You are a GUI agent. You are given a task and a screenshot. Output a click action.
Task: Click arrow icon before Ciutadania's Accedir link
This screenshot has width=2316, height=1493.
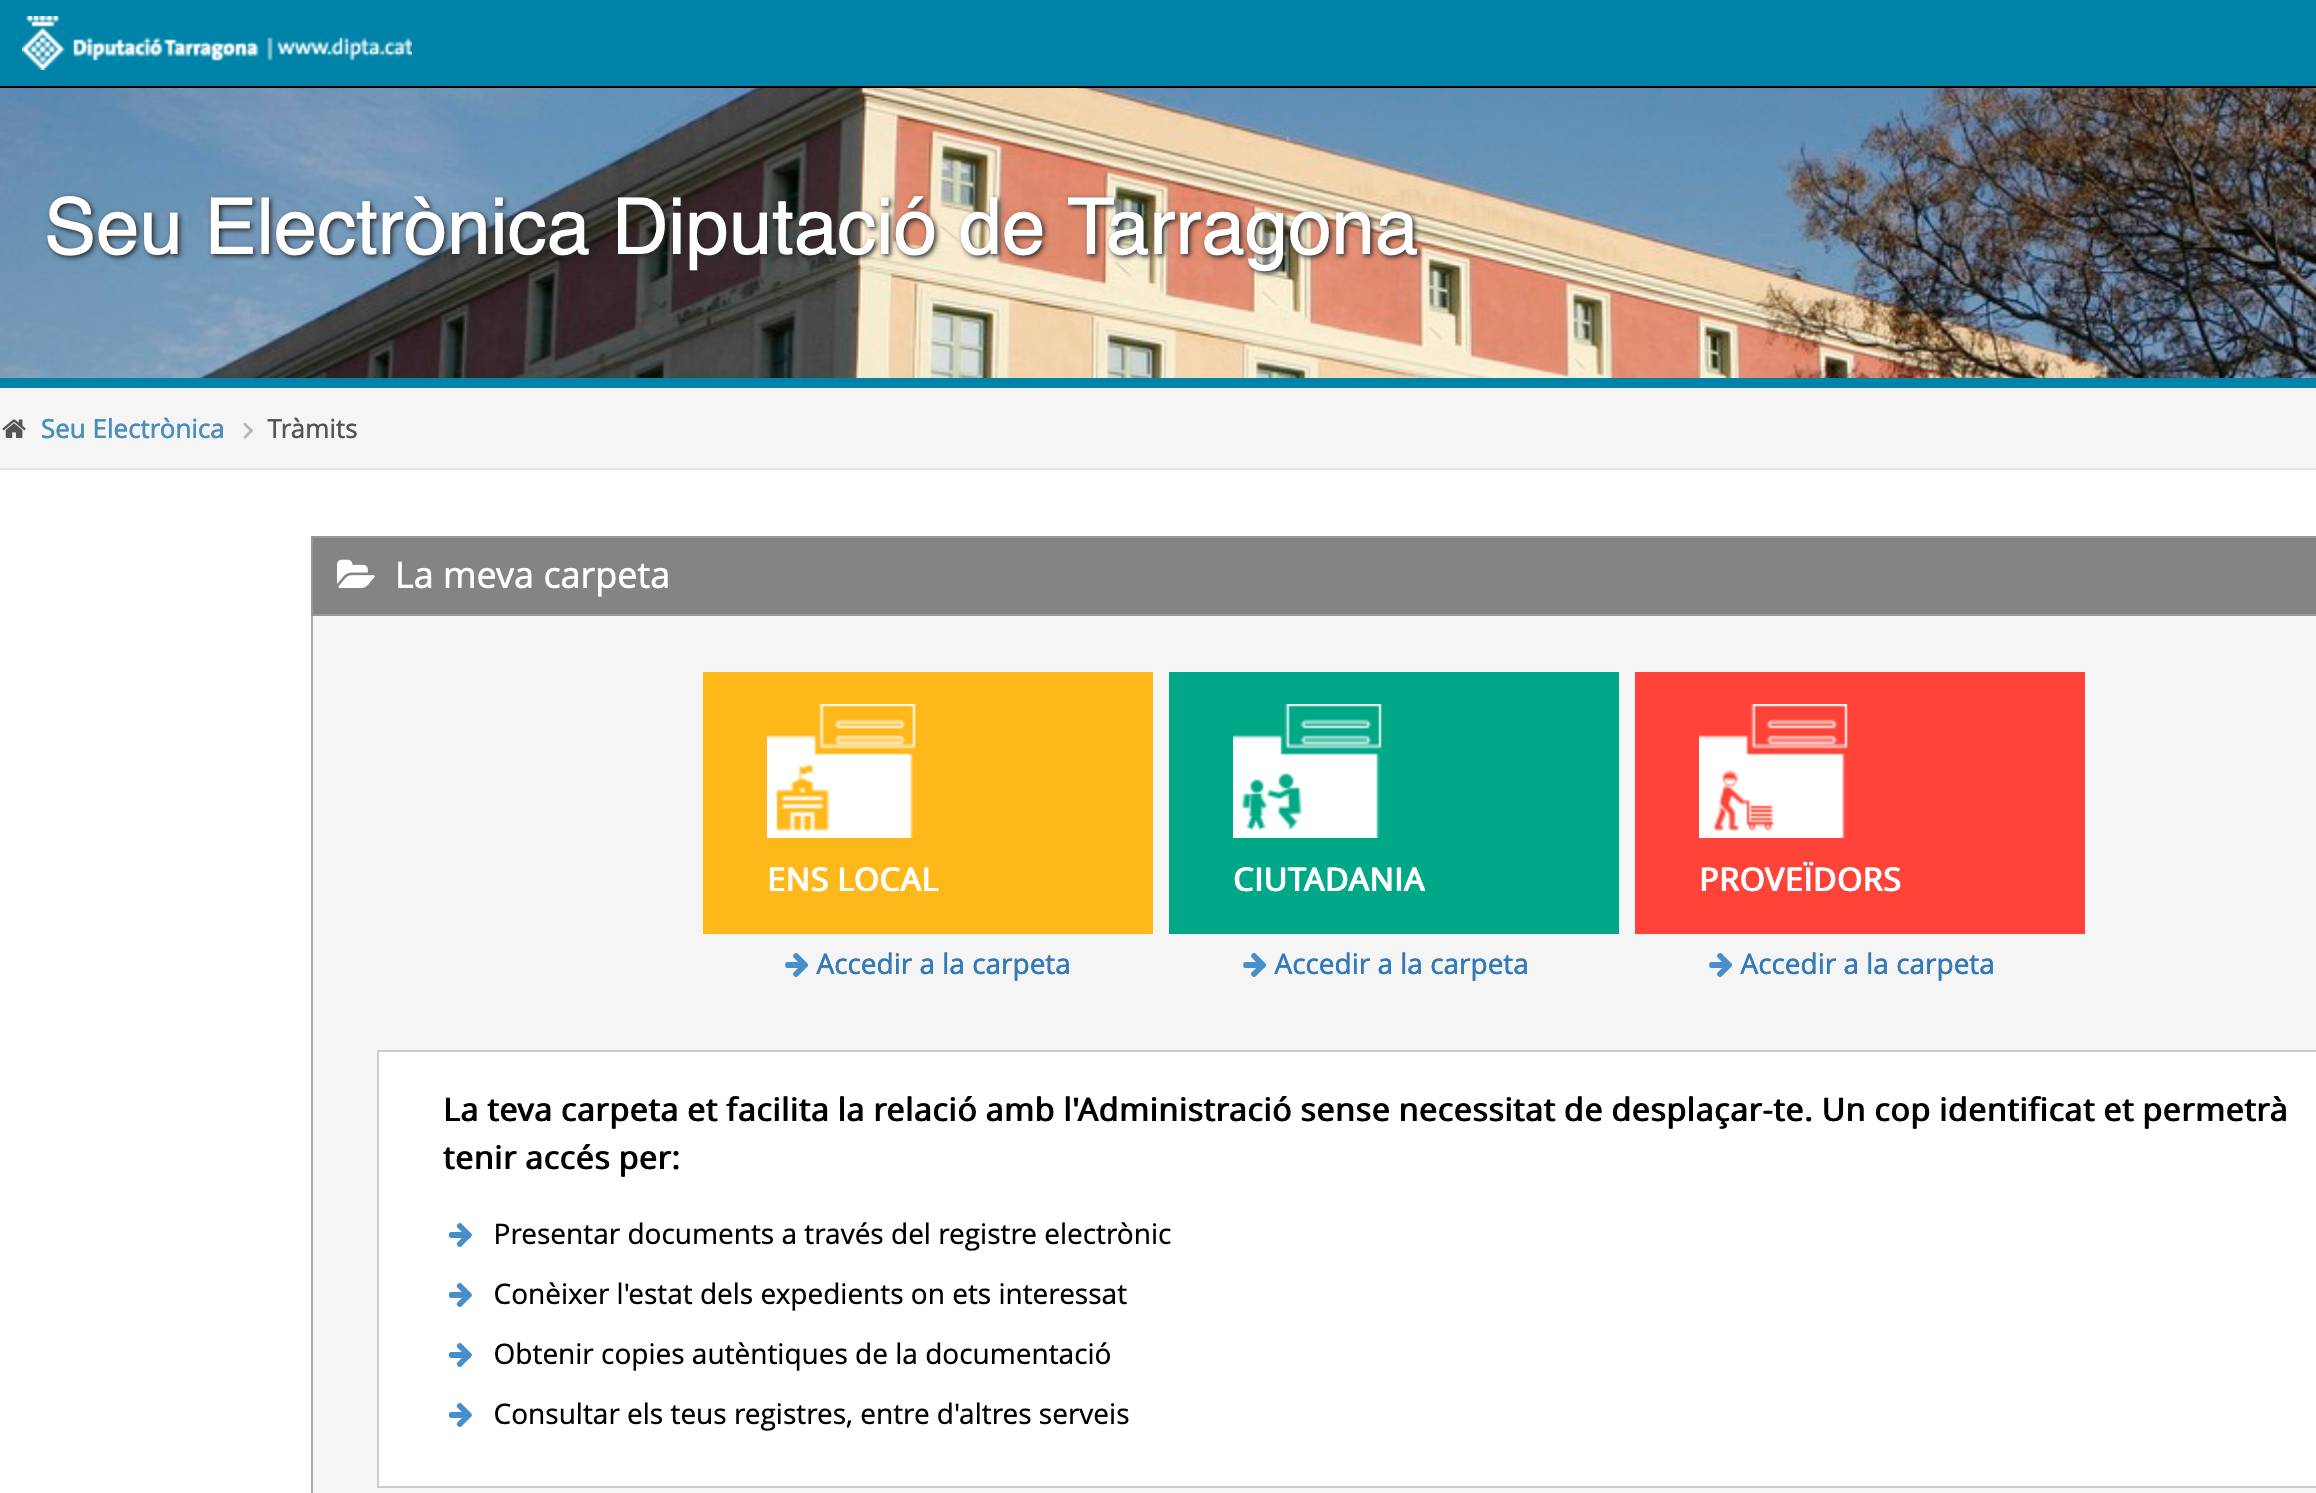pyautogui.click(x=1254, y=965)
